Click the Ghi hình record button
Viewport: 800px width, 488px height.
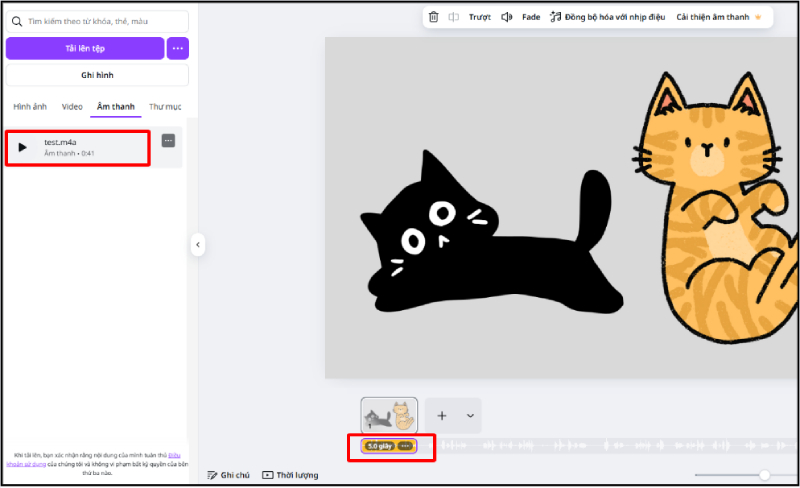pyautogui.click(x=97, y=75)
